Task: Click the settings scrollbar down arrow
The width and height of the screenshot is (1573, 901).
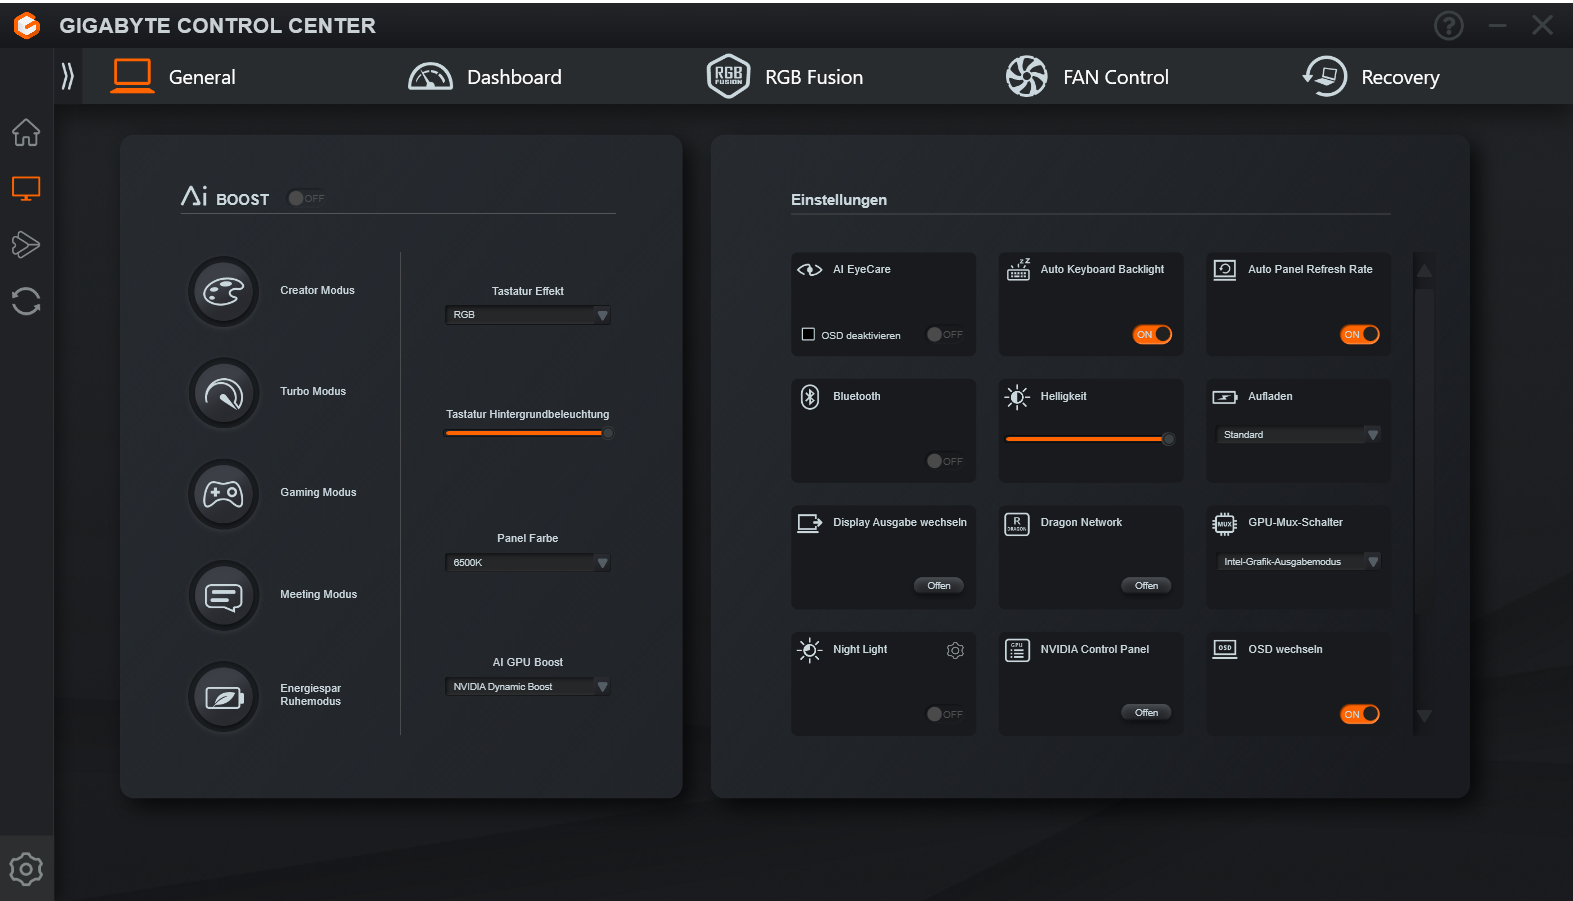Action: (x=1424, y=716)
